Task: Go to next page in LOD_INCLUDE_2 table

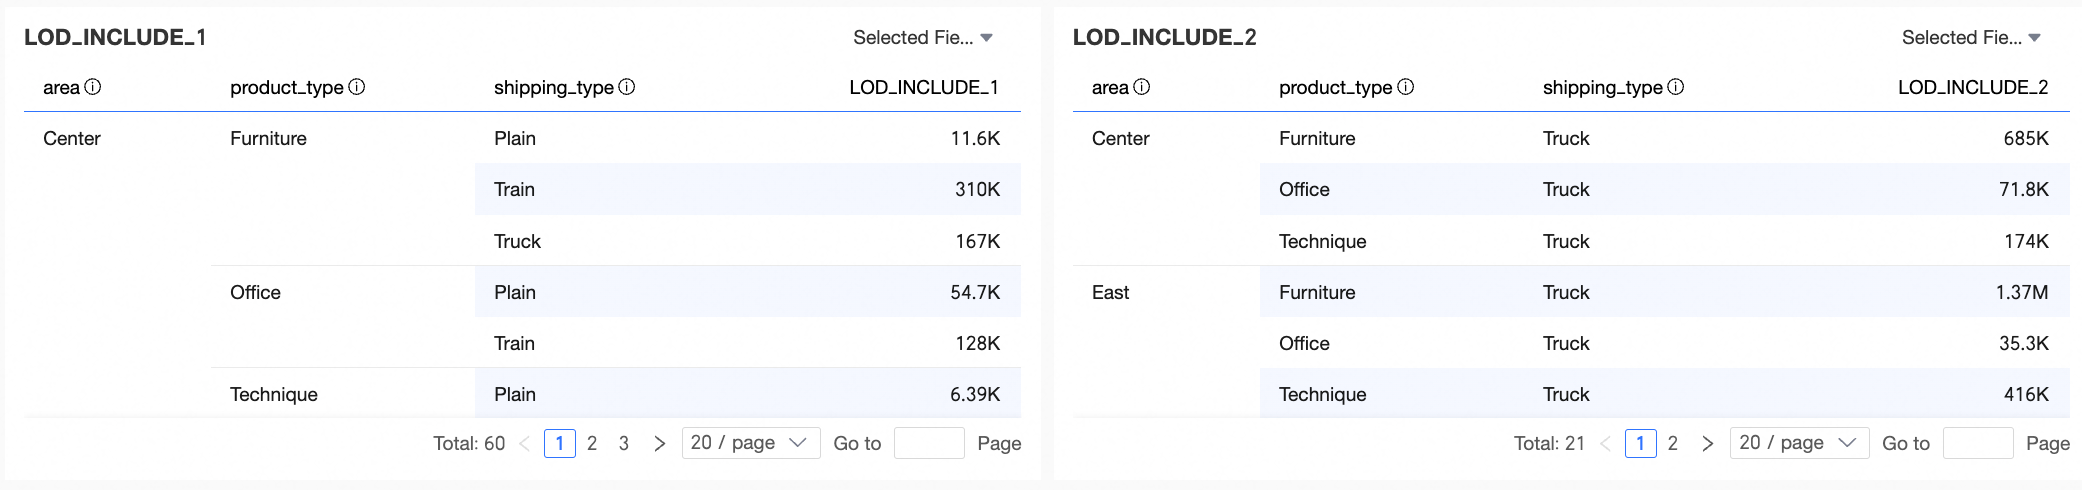Action: (x=1707, y=443)
